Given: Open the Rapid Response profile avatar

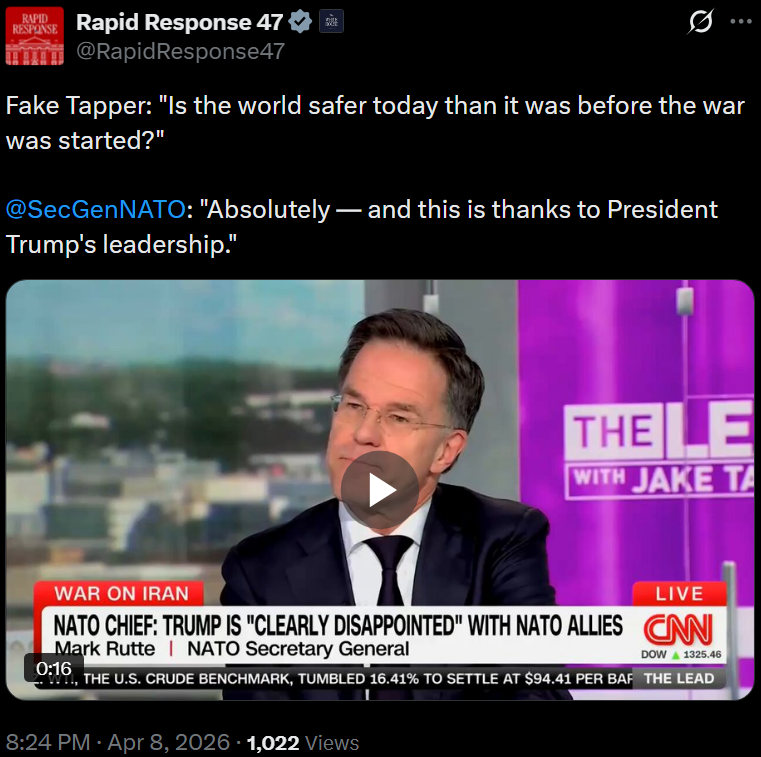Looking at the screenshot, I should 34,36.
